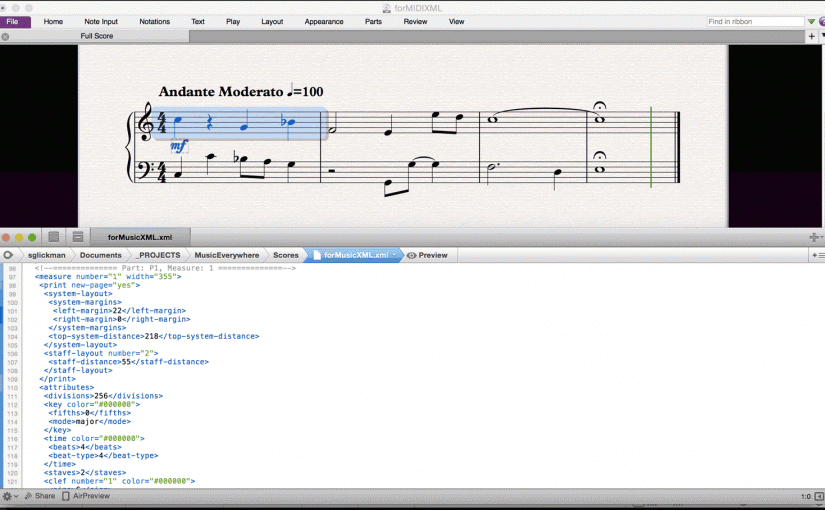
Task: Collapse the ribbon with the green arrow
Action: (x=811, y=22)
